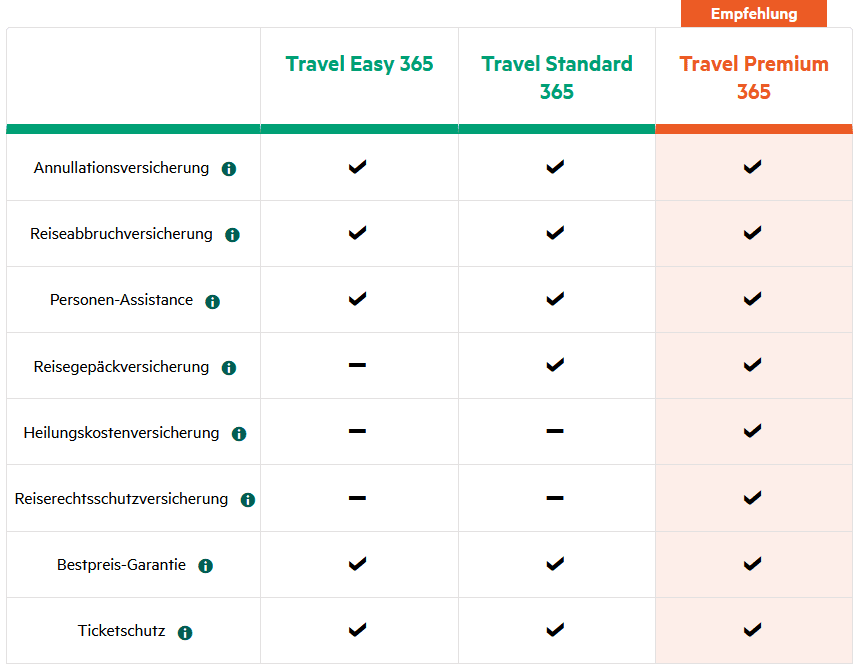Show info for Personen-Assistance
The height and width of the screenshot is (664, 855).
point(212,301)
